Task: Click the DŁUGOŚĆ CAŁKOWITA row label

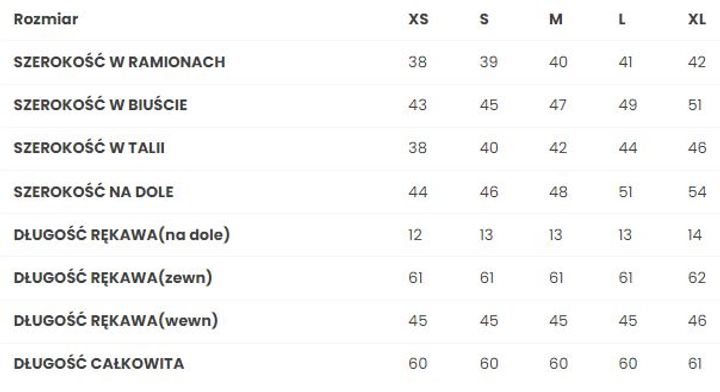Action: click(x=99, y=364)
